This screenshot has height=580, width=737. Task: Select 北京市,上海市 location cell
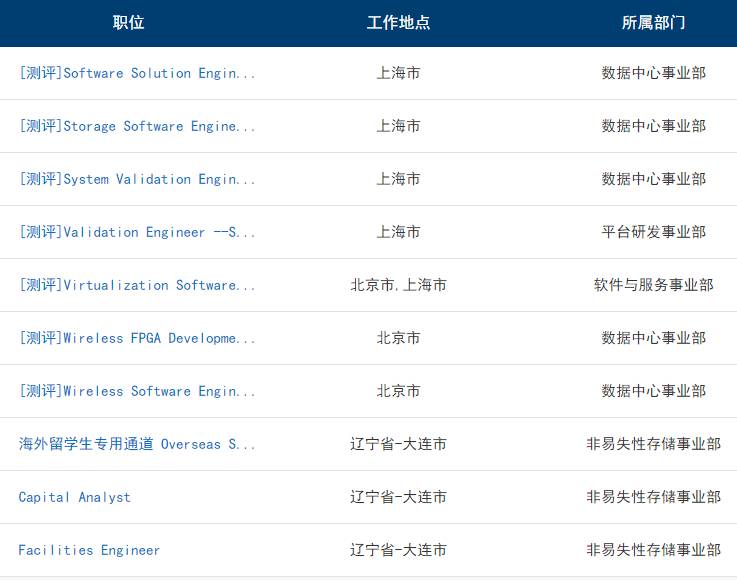pos(398,285)
